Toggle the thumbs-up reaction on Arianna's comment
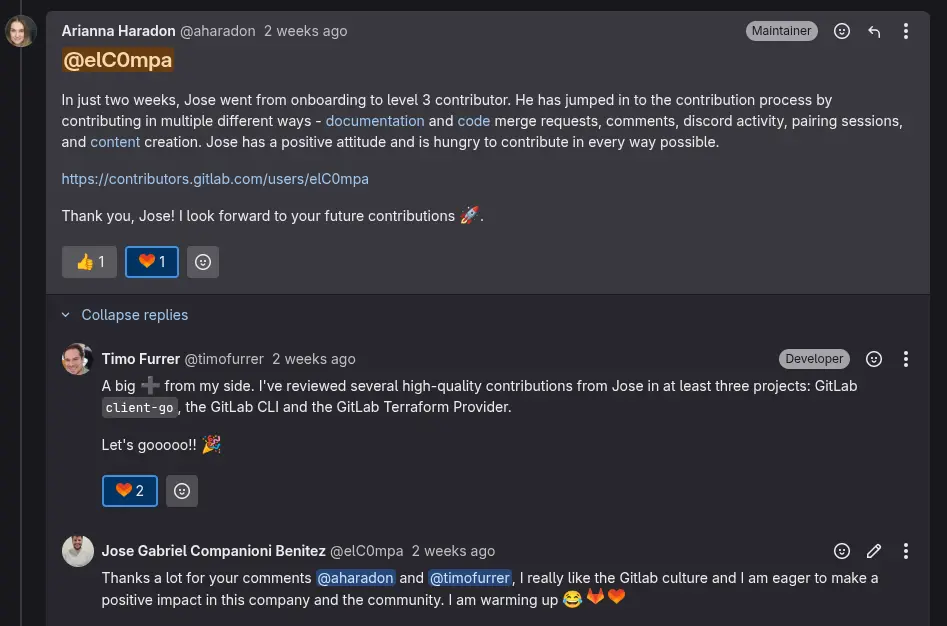 (x=89, y=262)
